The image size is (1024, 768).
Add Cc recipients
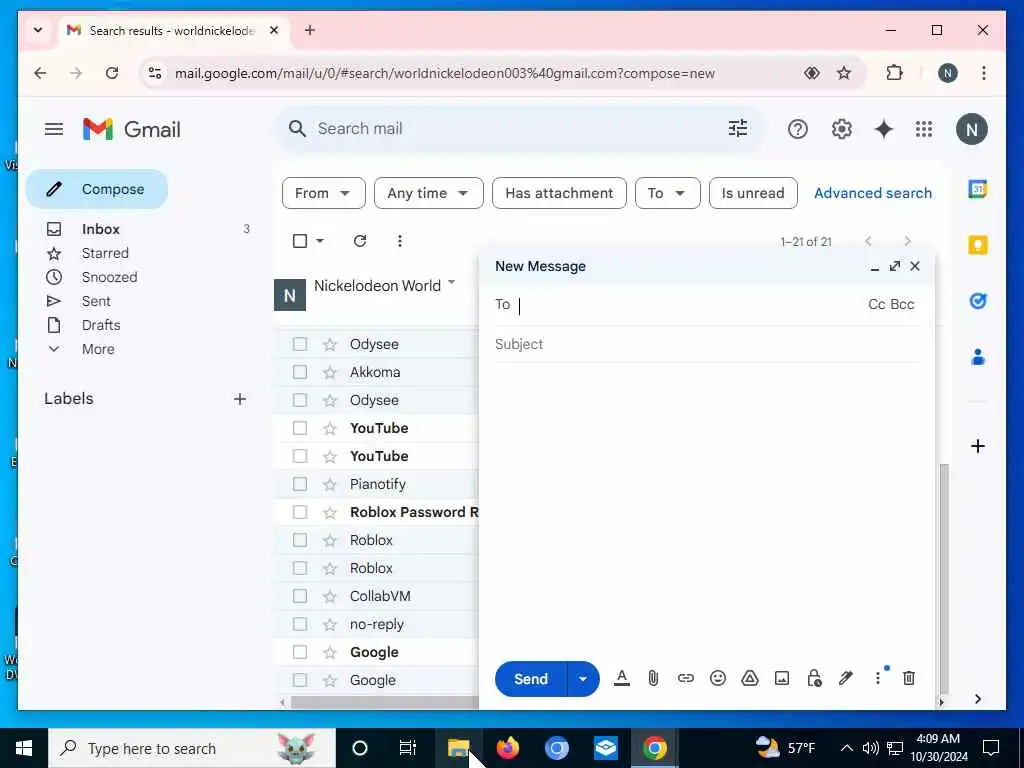pos(876,304)
